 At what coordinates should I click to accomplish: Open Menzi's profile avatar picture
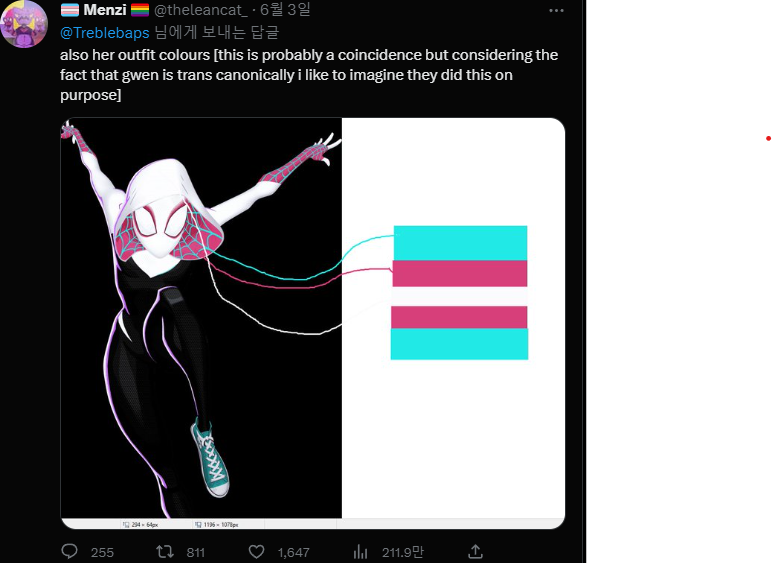(x=24, y=24)
